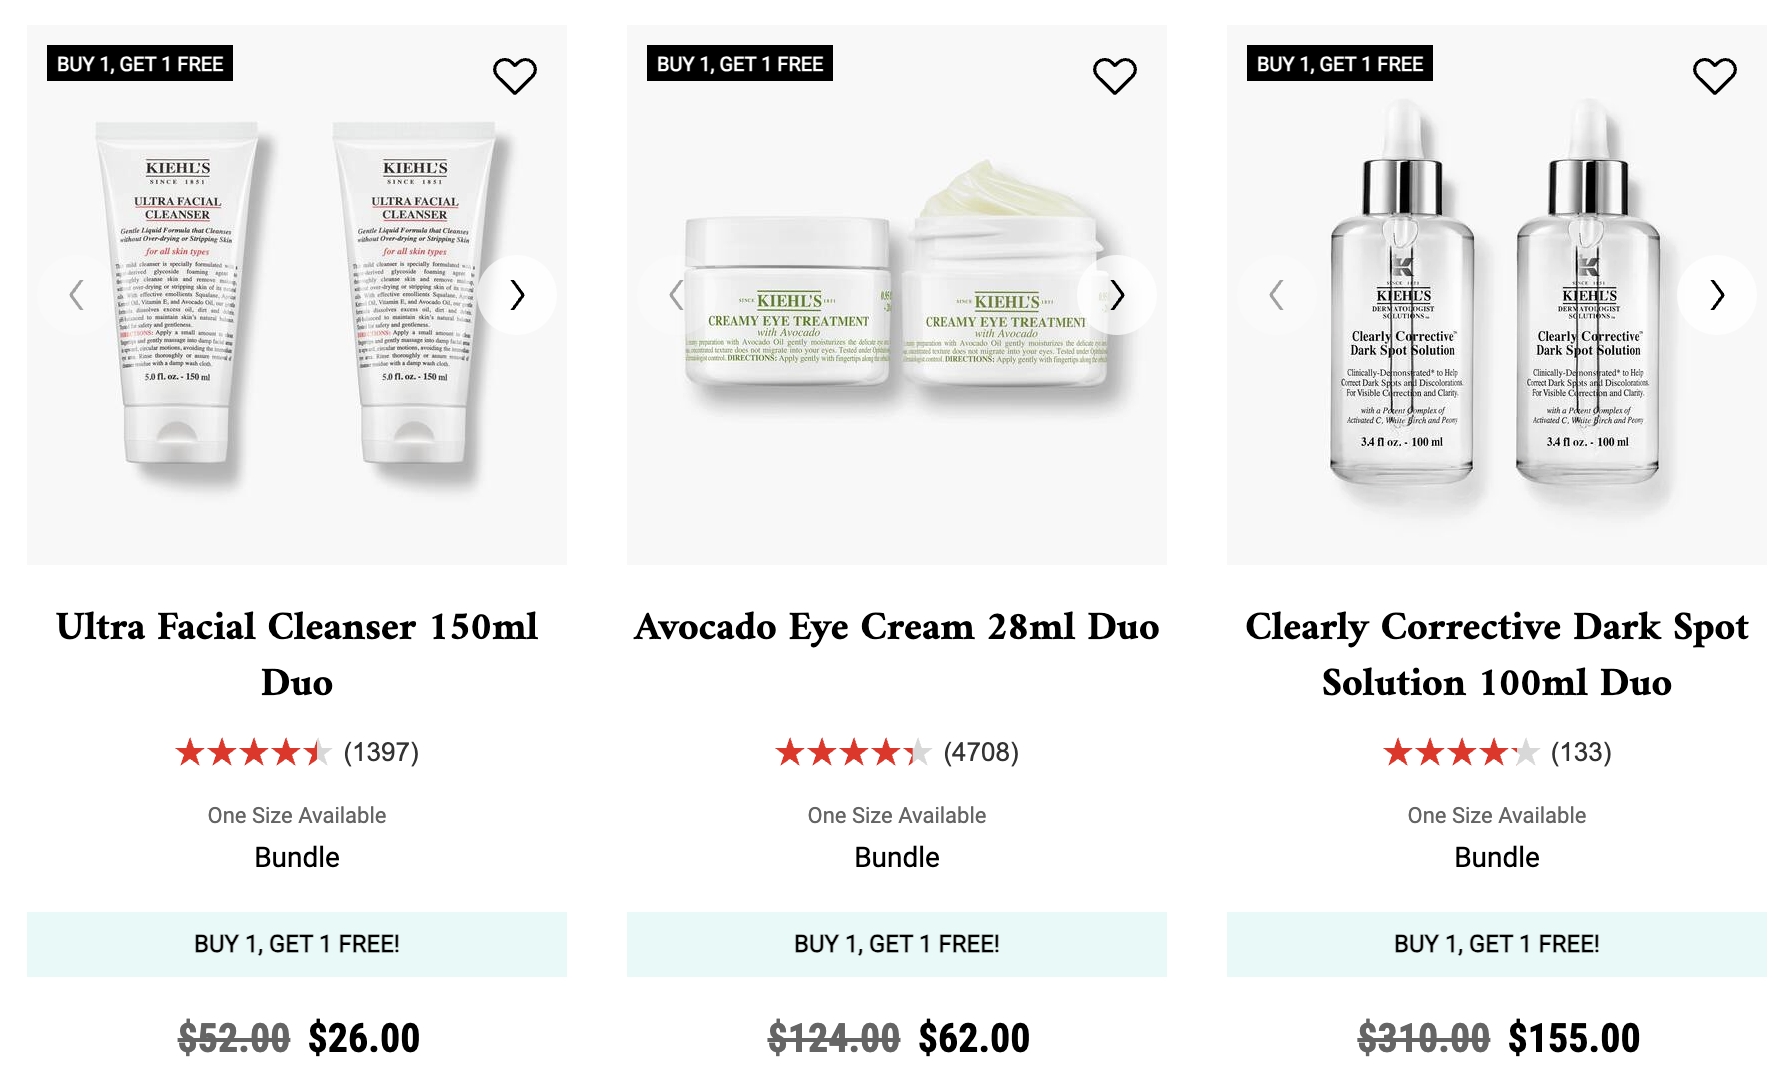Open Clearly Corrective Dark Spot Solution title

coord(1497,654)
